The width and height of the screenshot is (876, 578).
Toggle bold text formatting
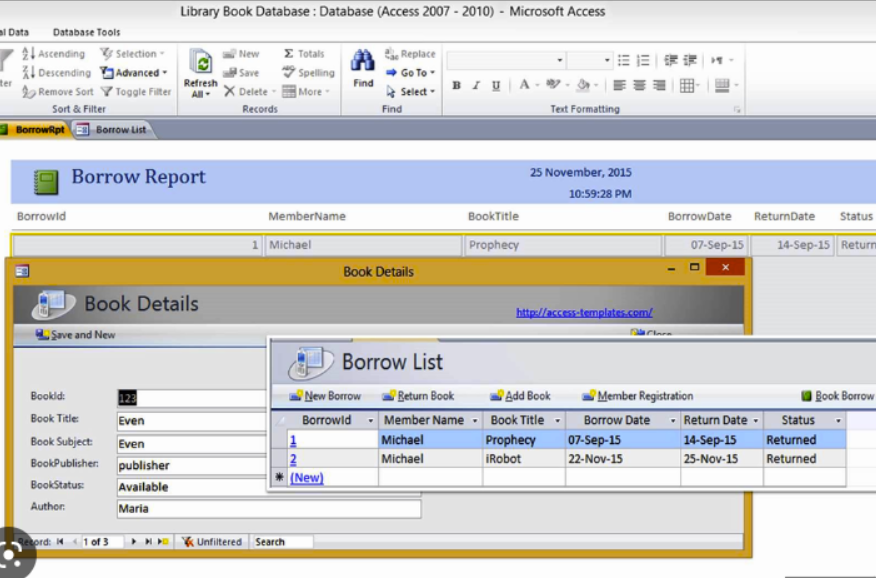click(x=456, y=86)
